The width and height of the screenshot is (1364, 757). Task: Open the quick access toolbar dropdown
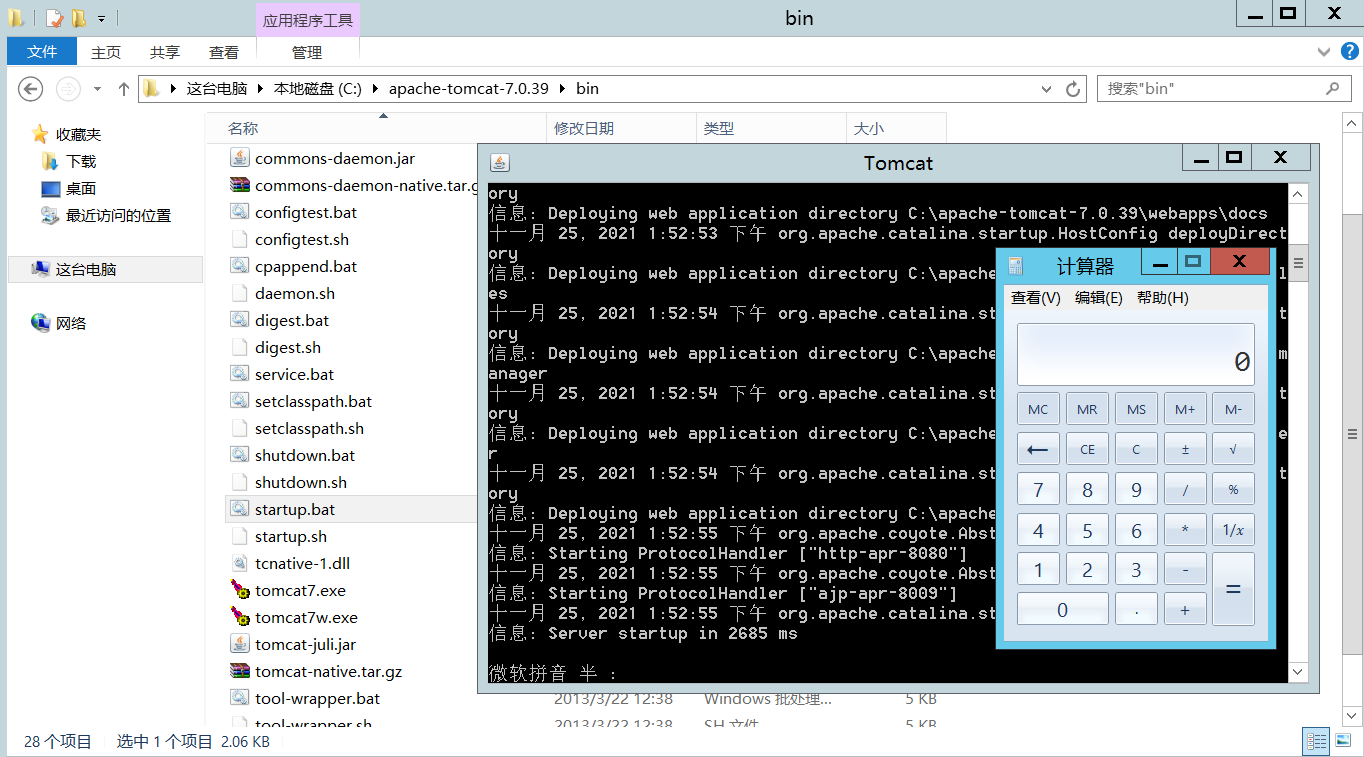coord(102,18)
